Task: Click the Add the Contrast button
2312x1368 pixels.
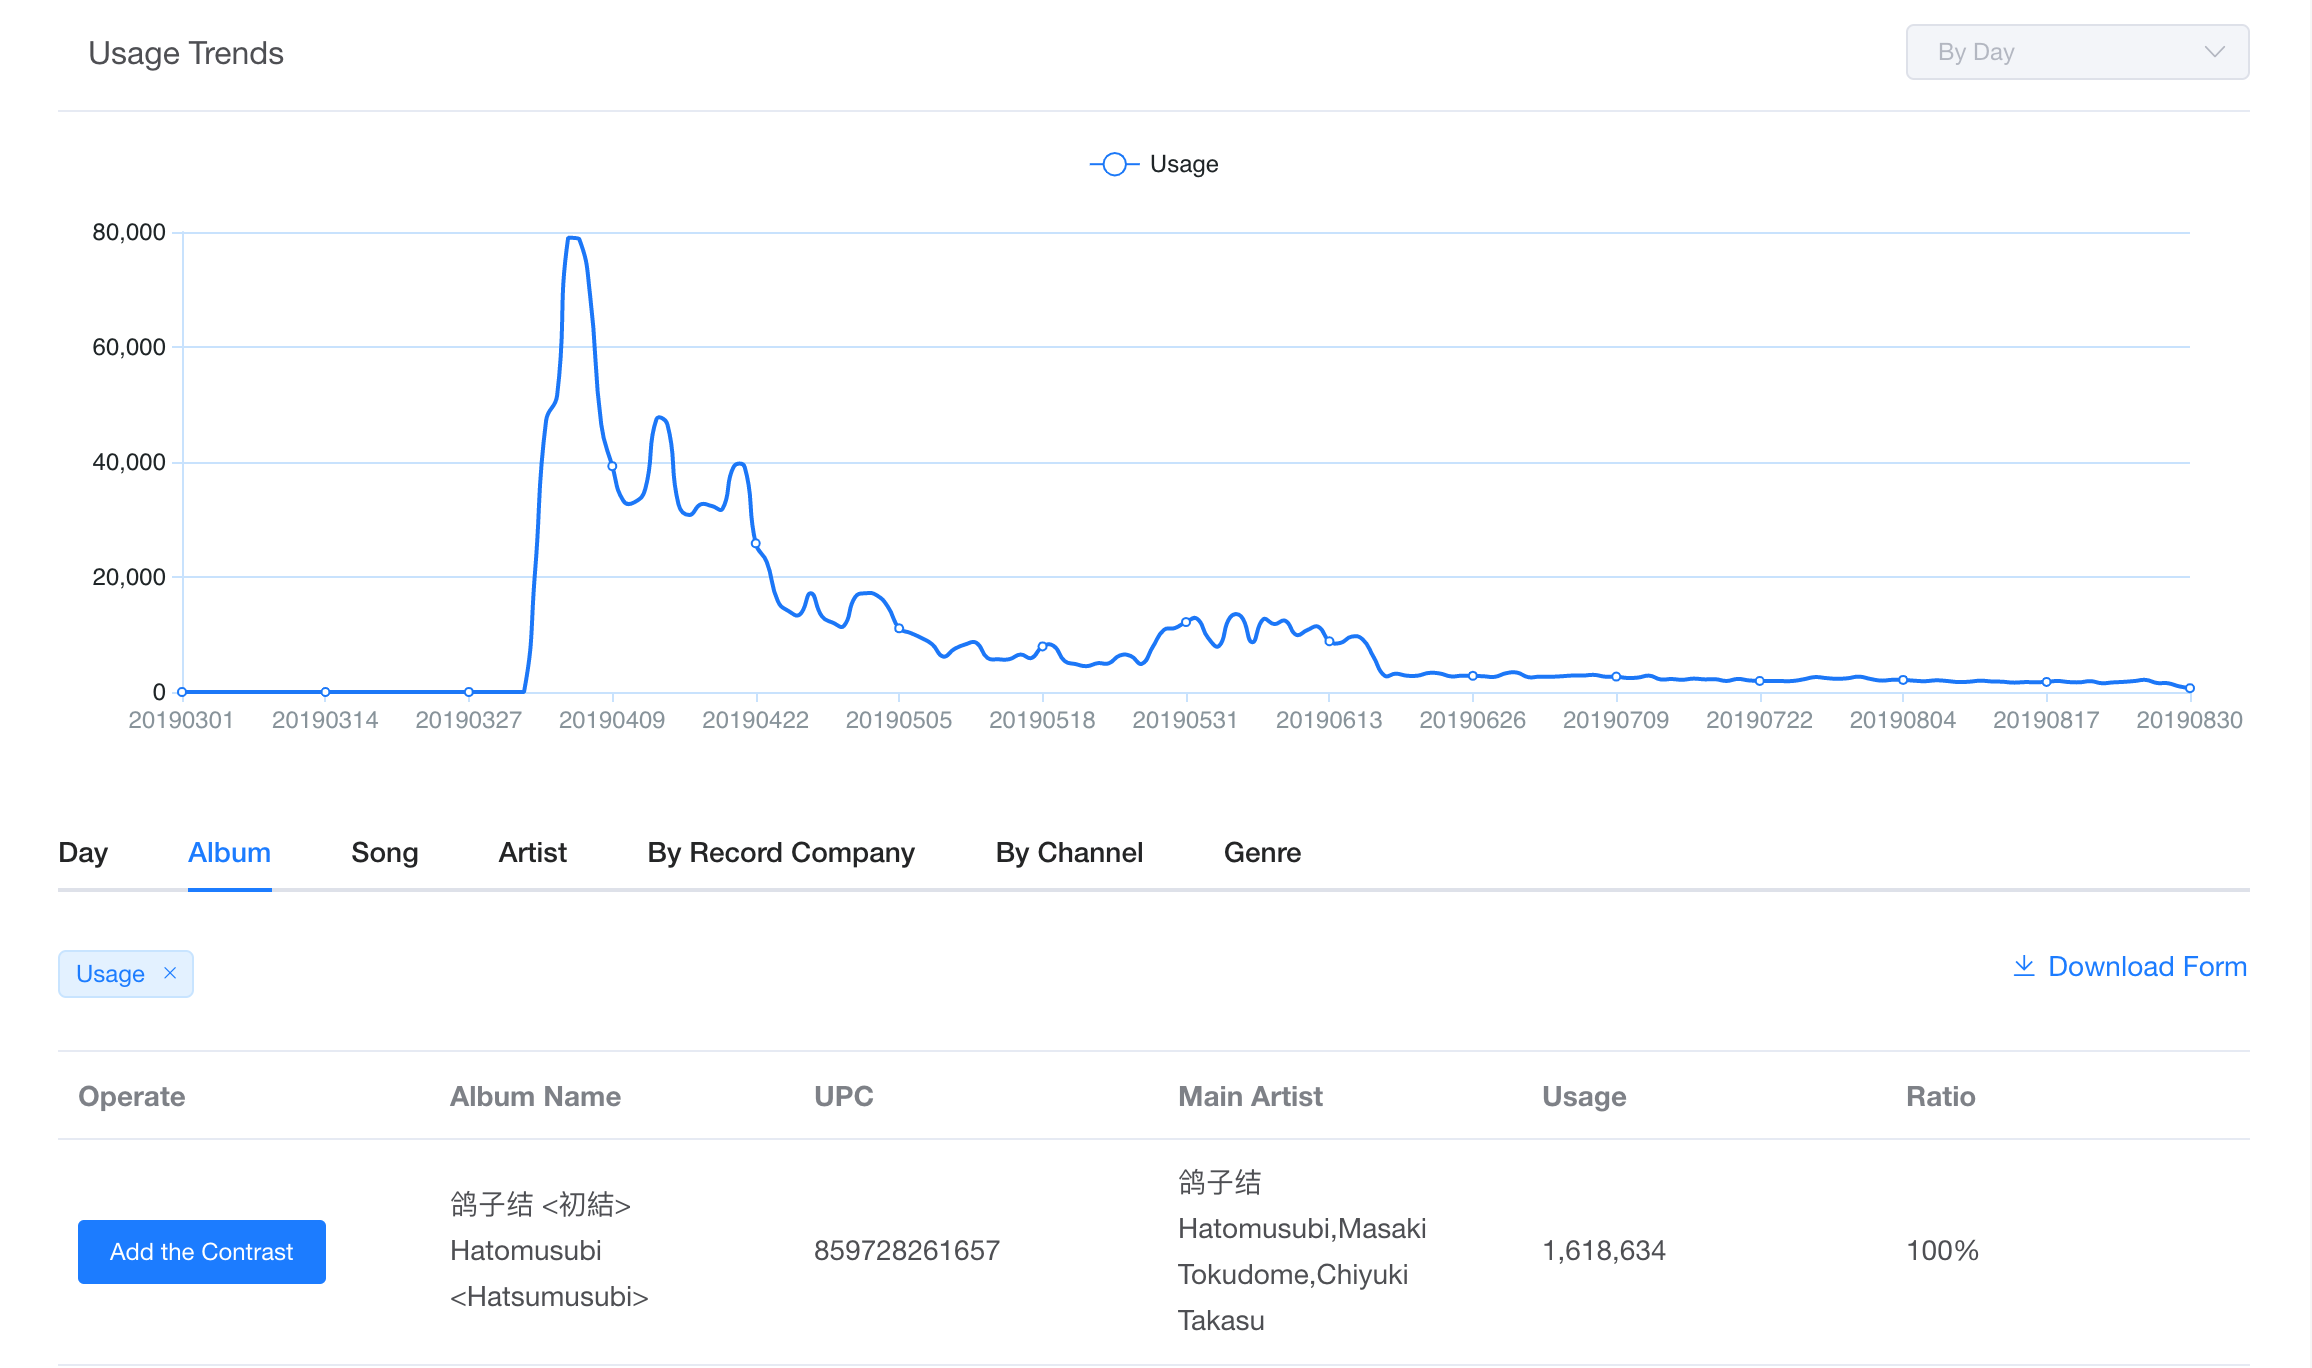Action: [x=202, y=1252]
